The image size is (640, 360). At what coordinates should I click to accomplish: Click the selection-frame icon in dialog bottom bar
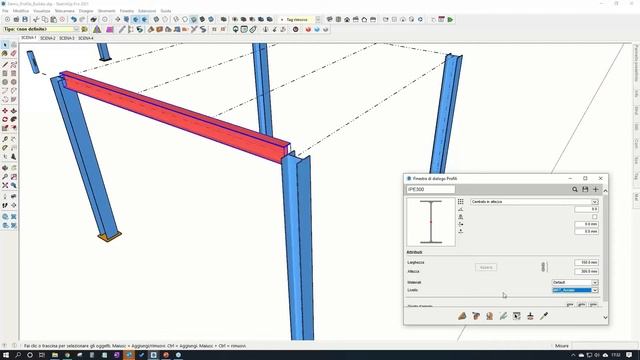517,316
